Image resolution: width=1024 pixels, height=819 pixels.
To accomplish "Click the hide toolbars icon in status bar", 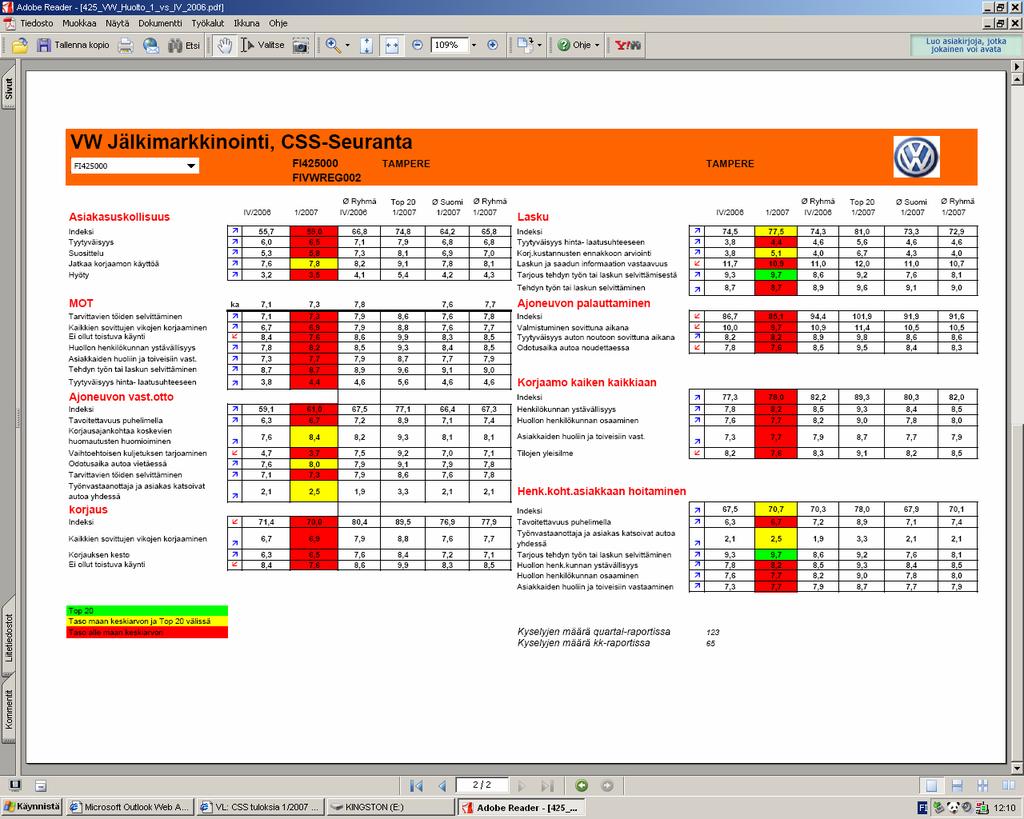I will point(40,786).
